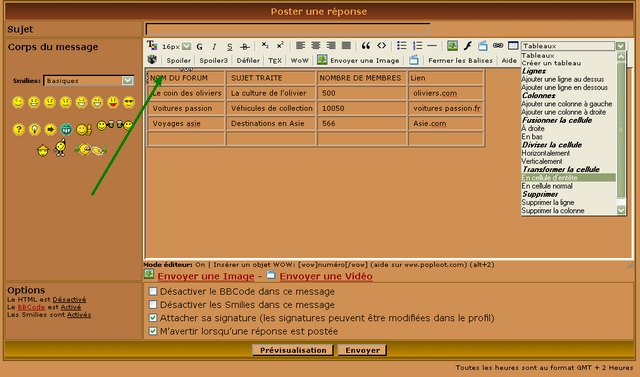Insert the tongue-out red mouth smiley
The image size is (640, 377).
point(113,102)
